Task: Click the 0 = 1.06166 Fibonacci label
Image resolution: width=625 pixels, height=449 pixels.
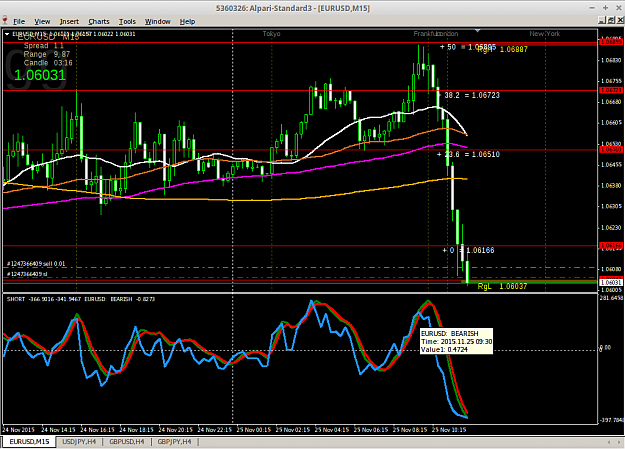Action: (468, 250)
